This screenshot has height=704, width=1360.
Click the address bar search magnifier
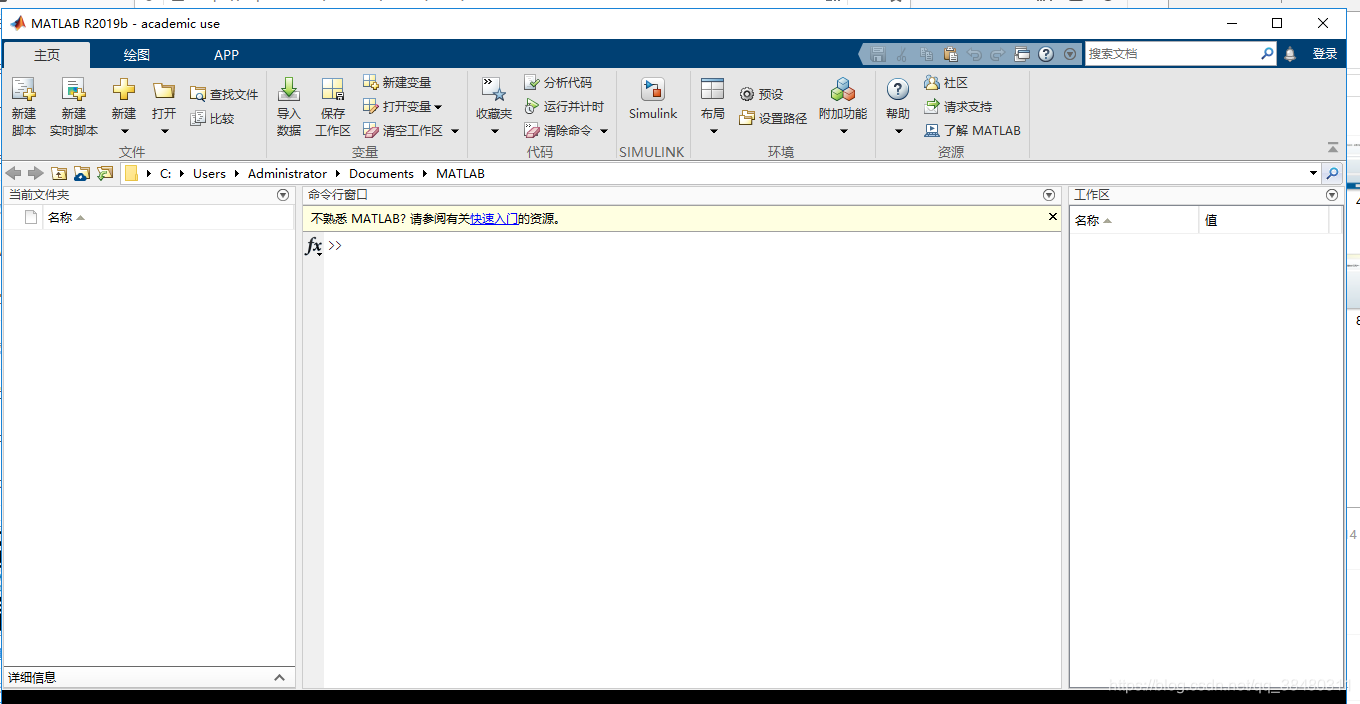click(1332, 173)
